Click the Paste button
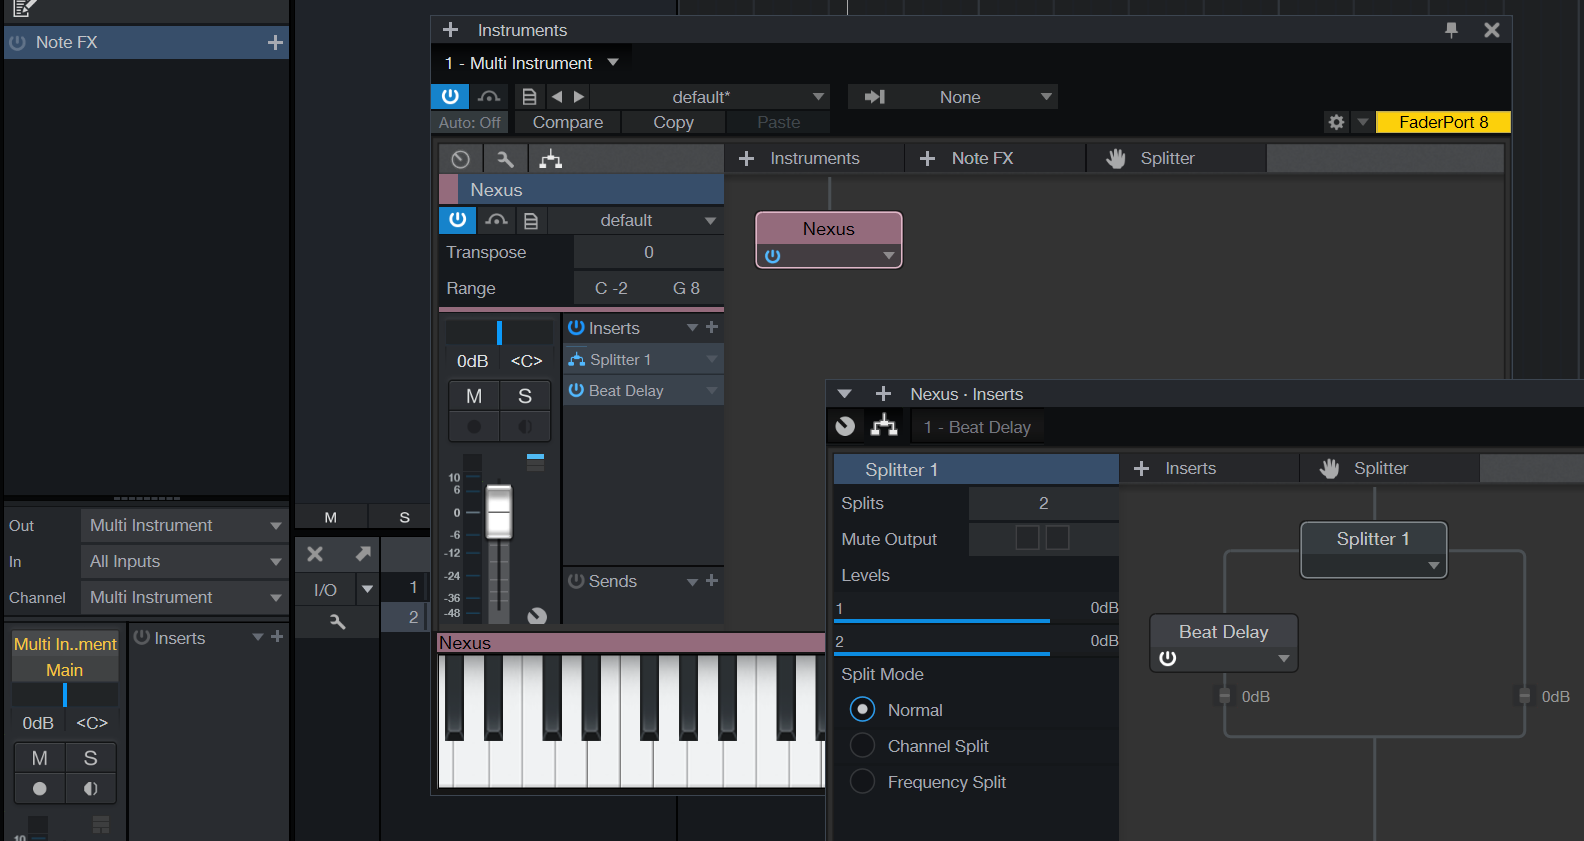The image size is (1584, 841). (x=779, y=122)
